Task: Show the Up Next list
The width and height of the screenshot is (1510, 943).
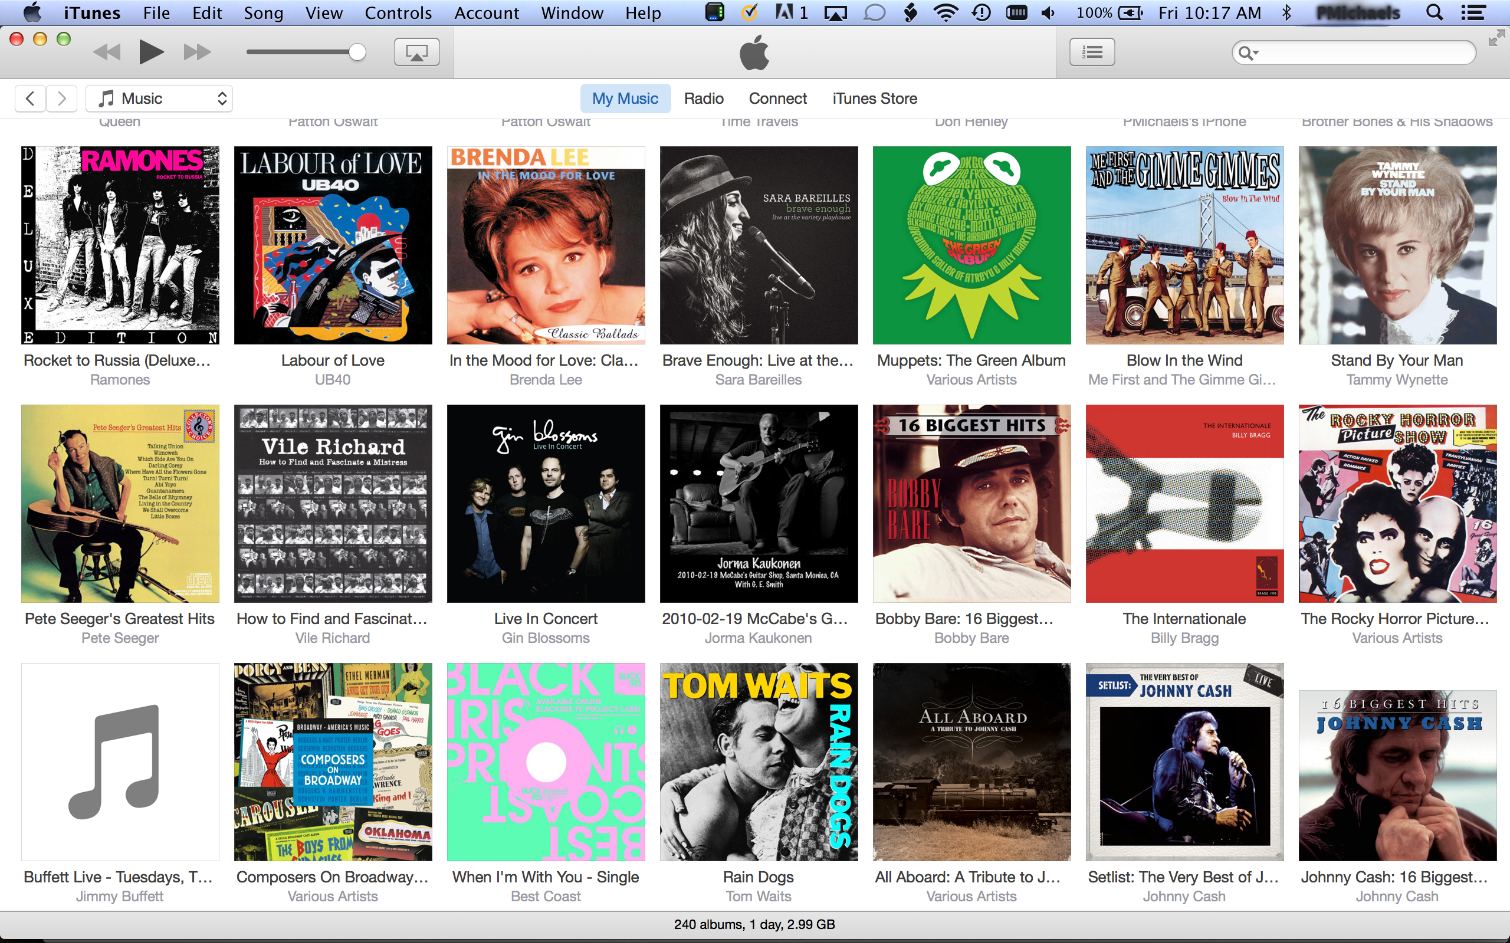Action: [x=1092, y=52]
